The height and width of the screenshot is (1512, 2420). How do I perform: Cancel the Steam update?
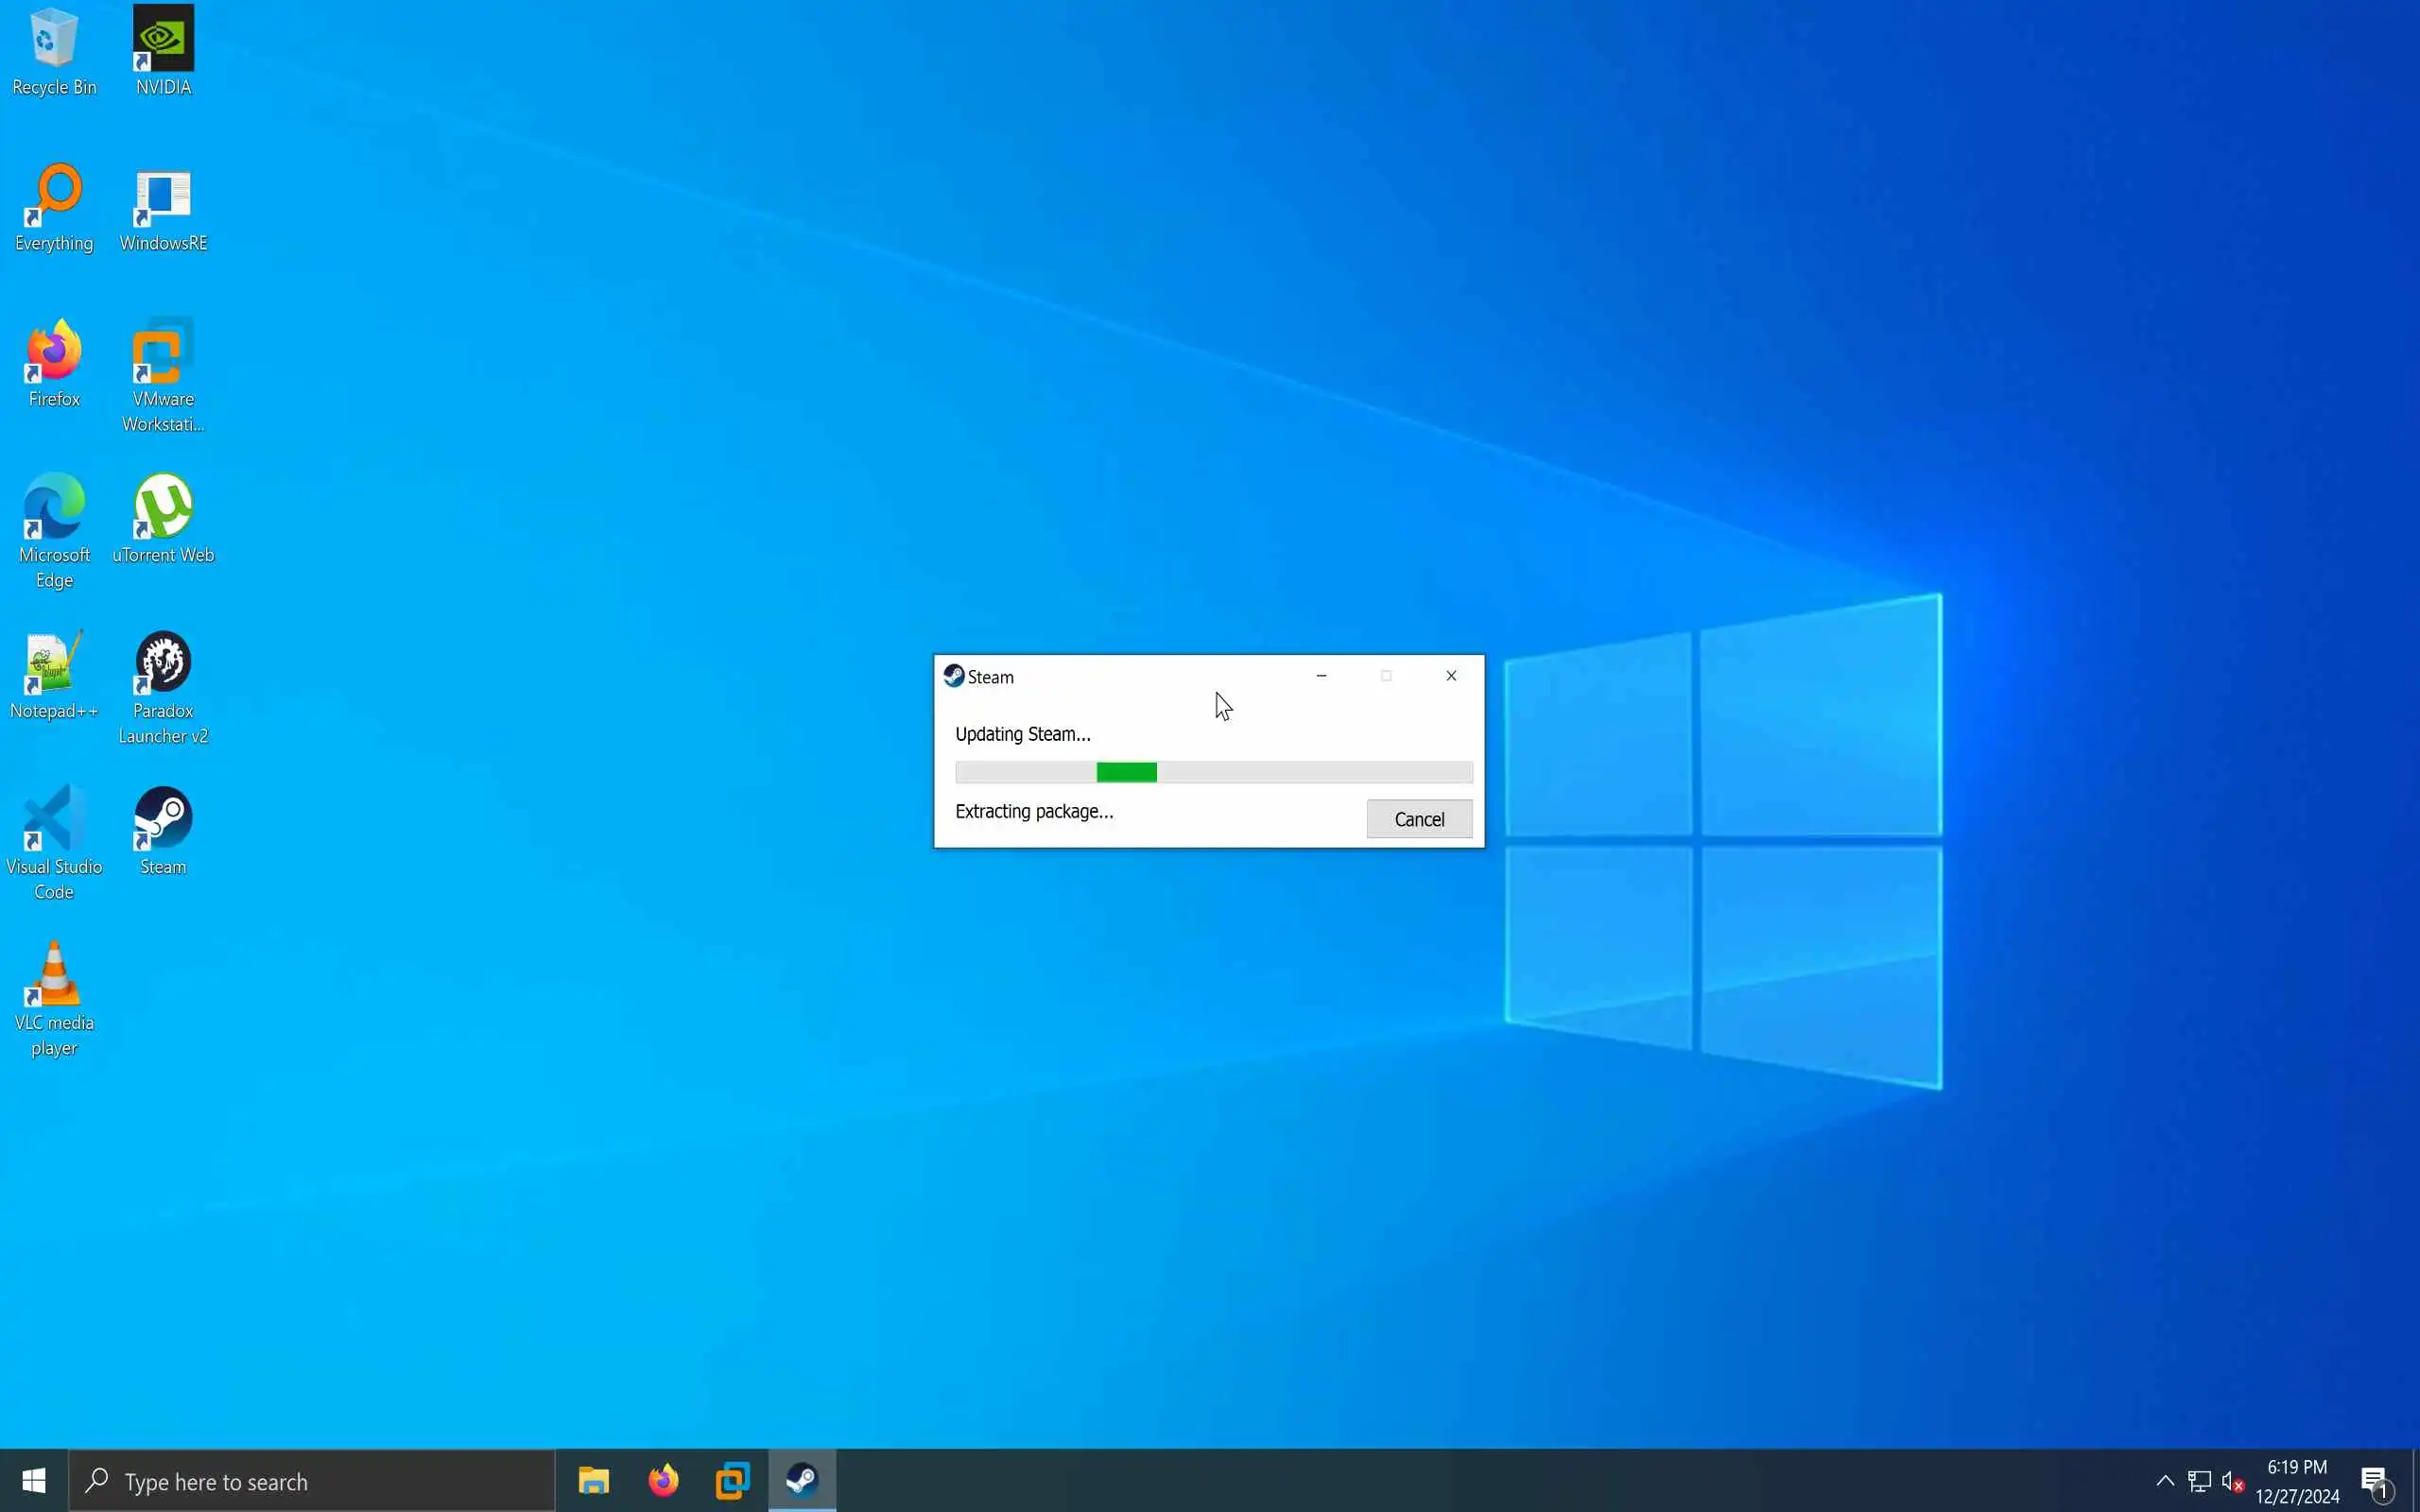click(1418, 819)
